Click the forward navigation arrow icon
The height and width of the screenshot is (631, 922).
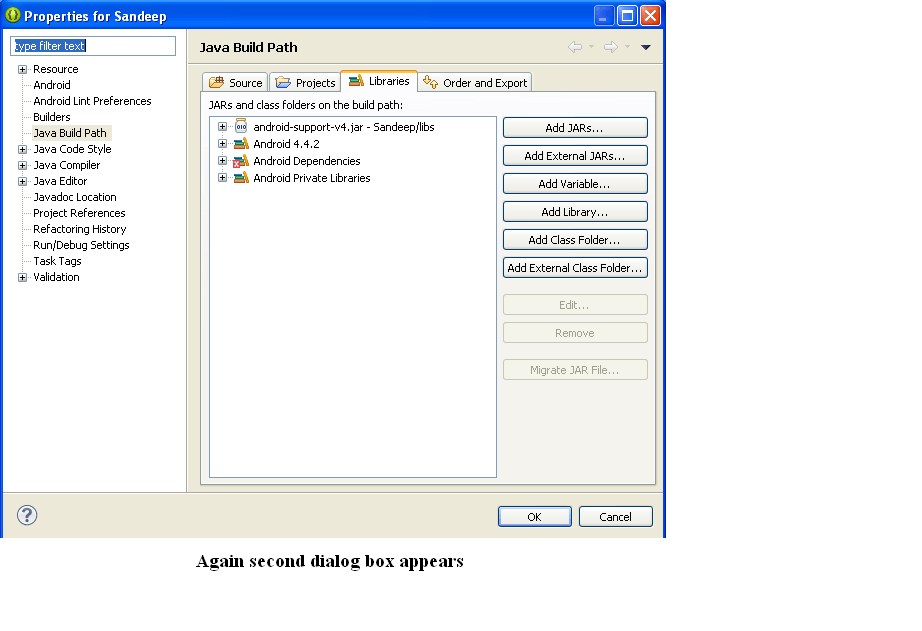point(610,47)
